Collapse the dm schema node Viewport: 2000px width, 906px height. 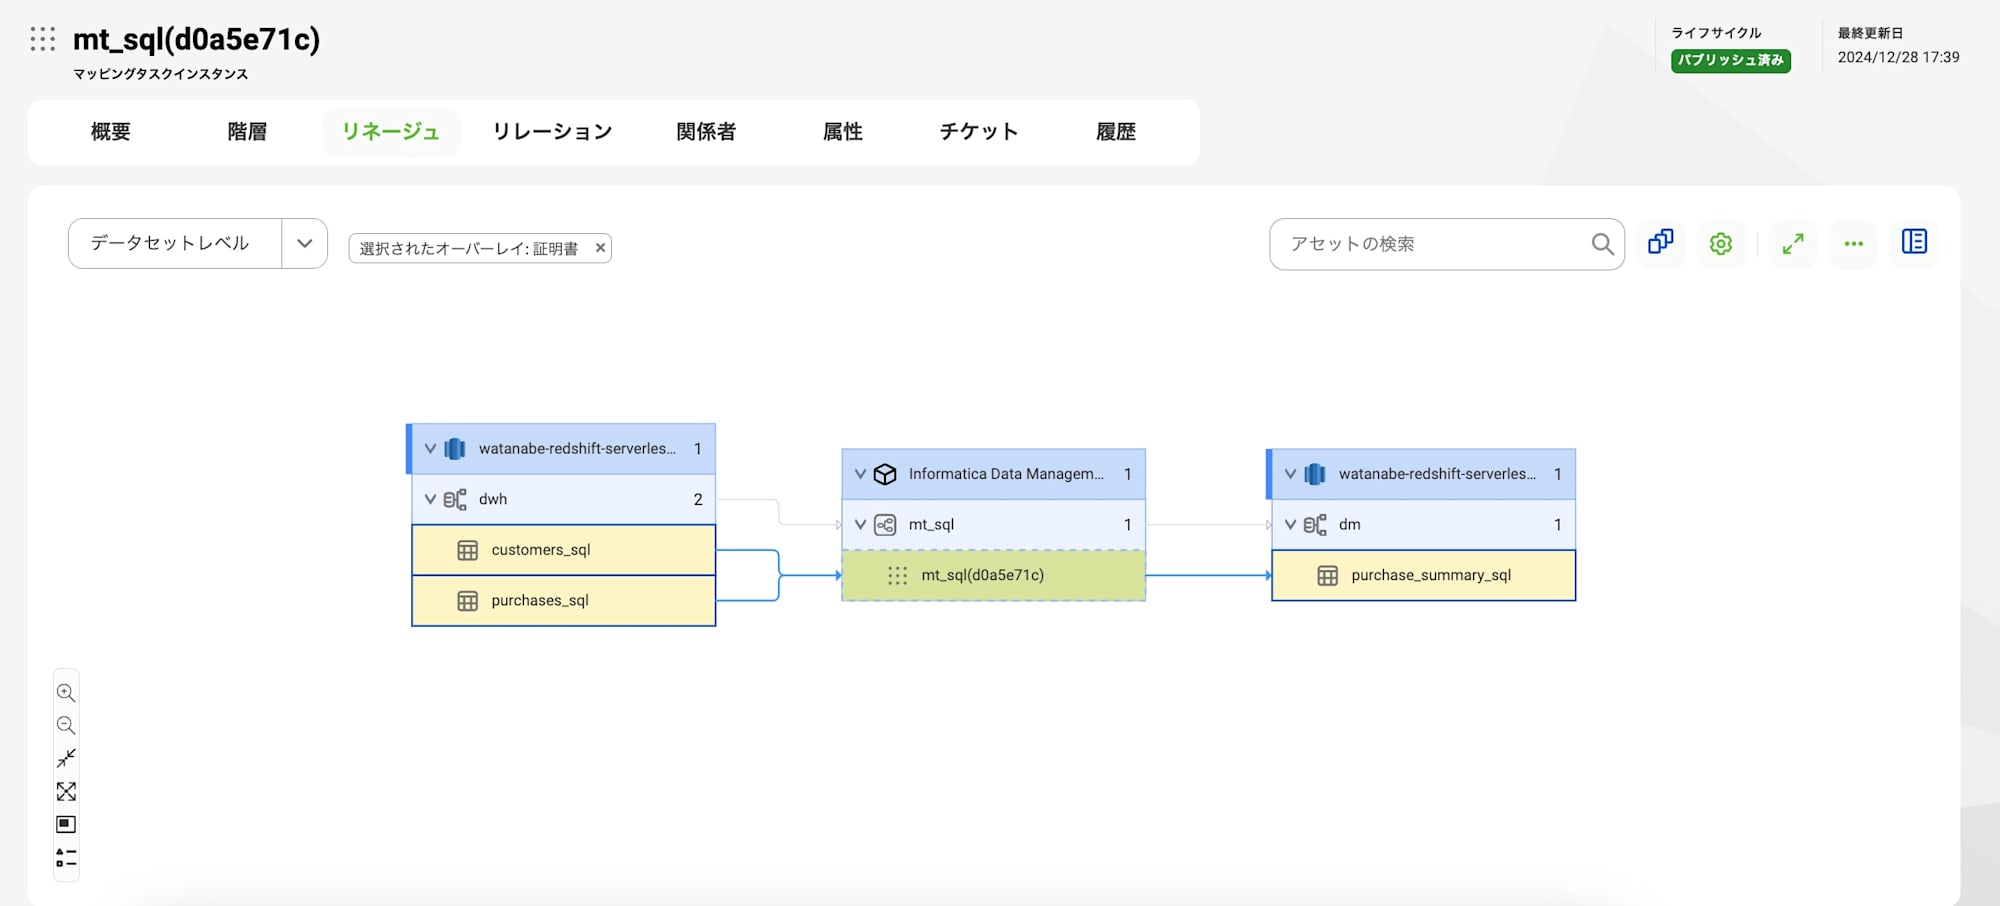[1290, 524]
